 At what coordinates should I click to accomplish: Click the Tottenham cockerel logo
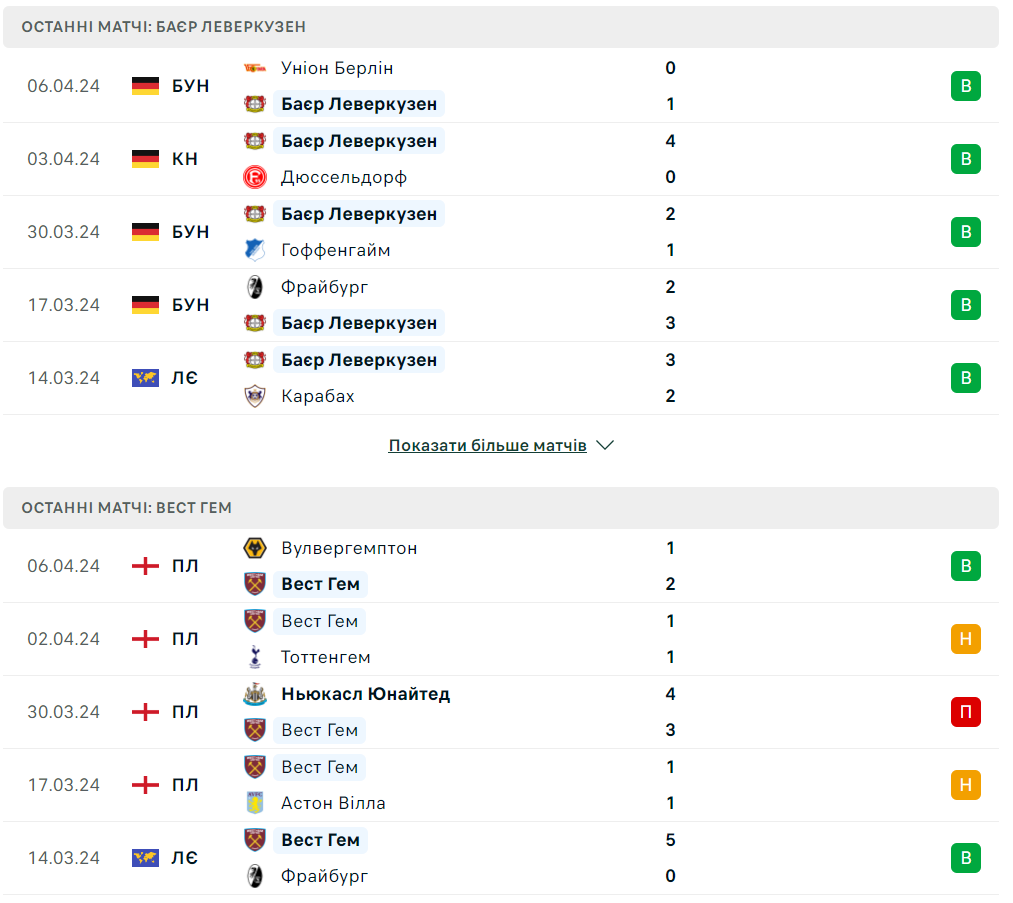(255, 657)
